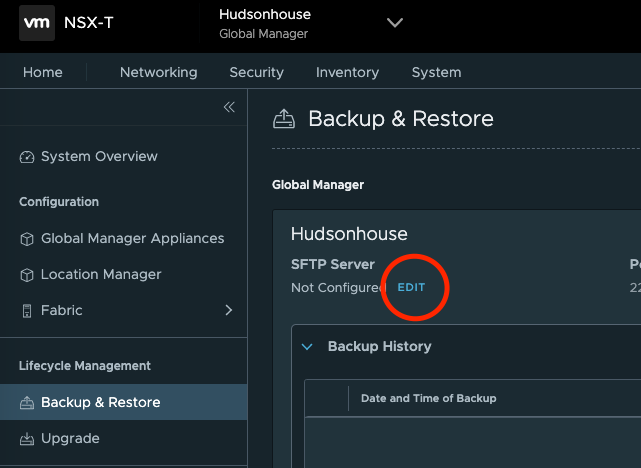The width and height of the screenshot is (641, 468).
Task: Edit the SFTP Server configuration
Action: 411,287
